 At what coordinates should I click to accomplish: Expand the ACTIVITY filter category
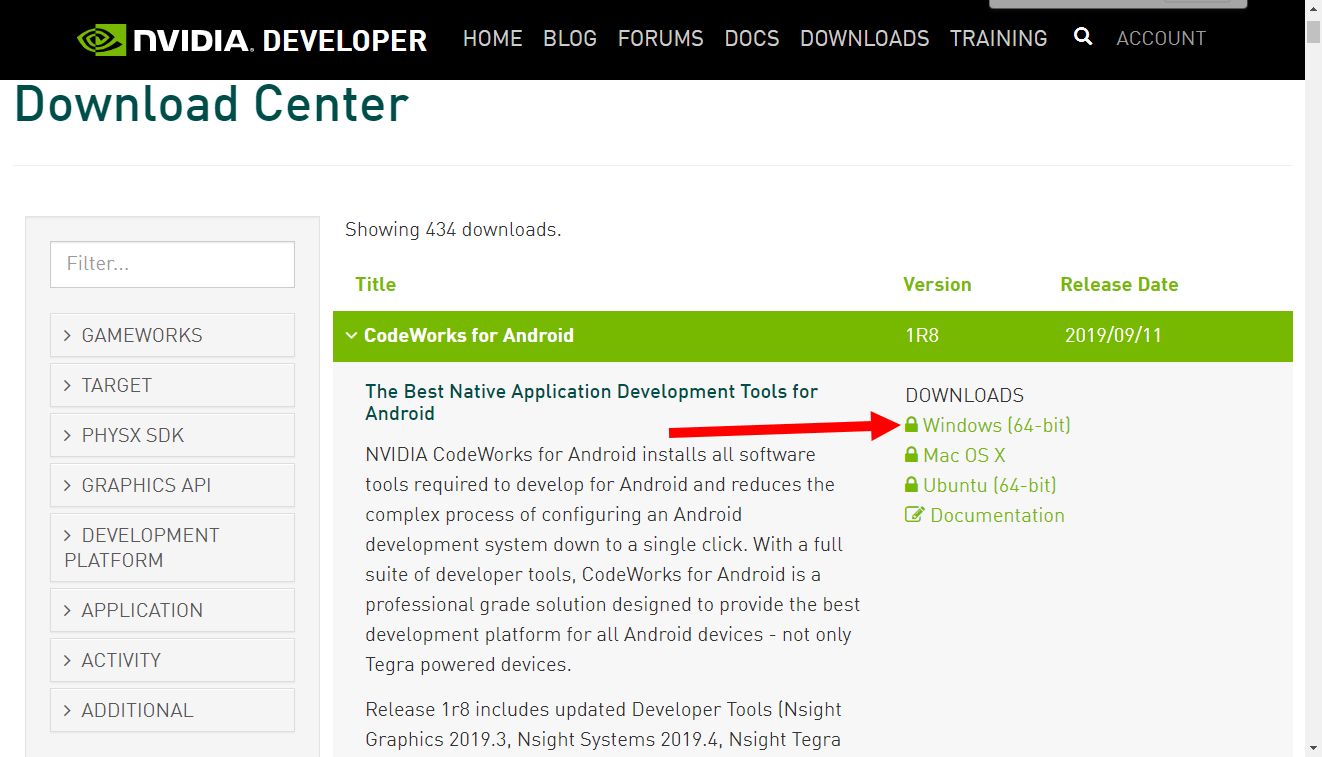pyautogui.click(x=172, y=660)
